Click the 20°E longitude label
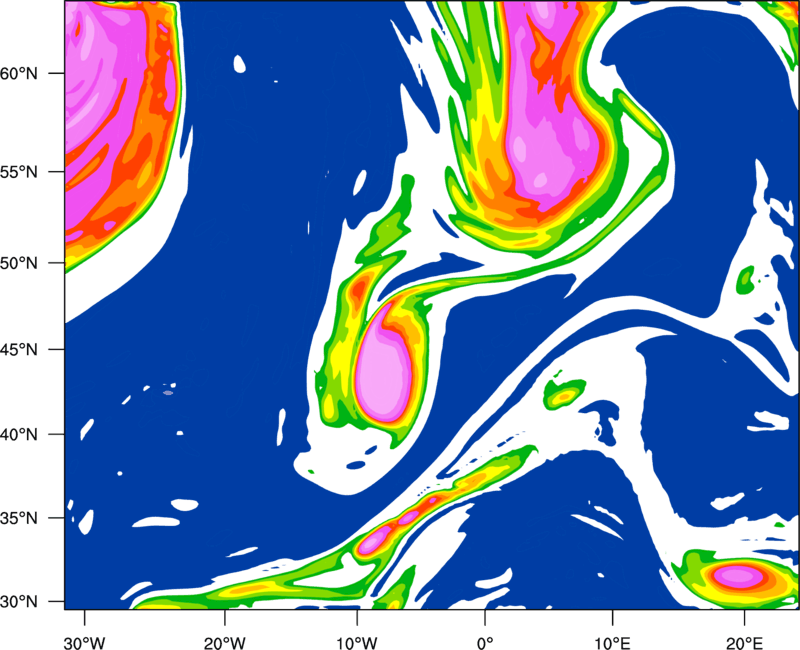Image resolution: width=800 pixels, height=650 pixels. pyautogui.click(x=744, y=643)
